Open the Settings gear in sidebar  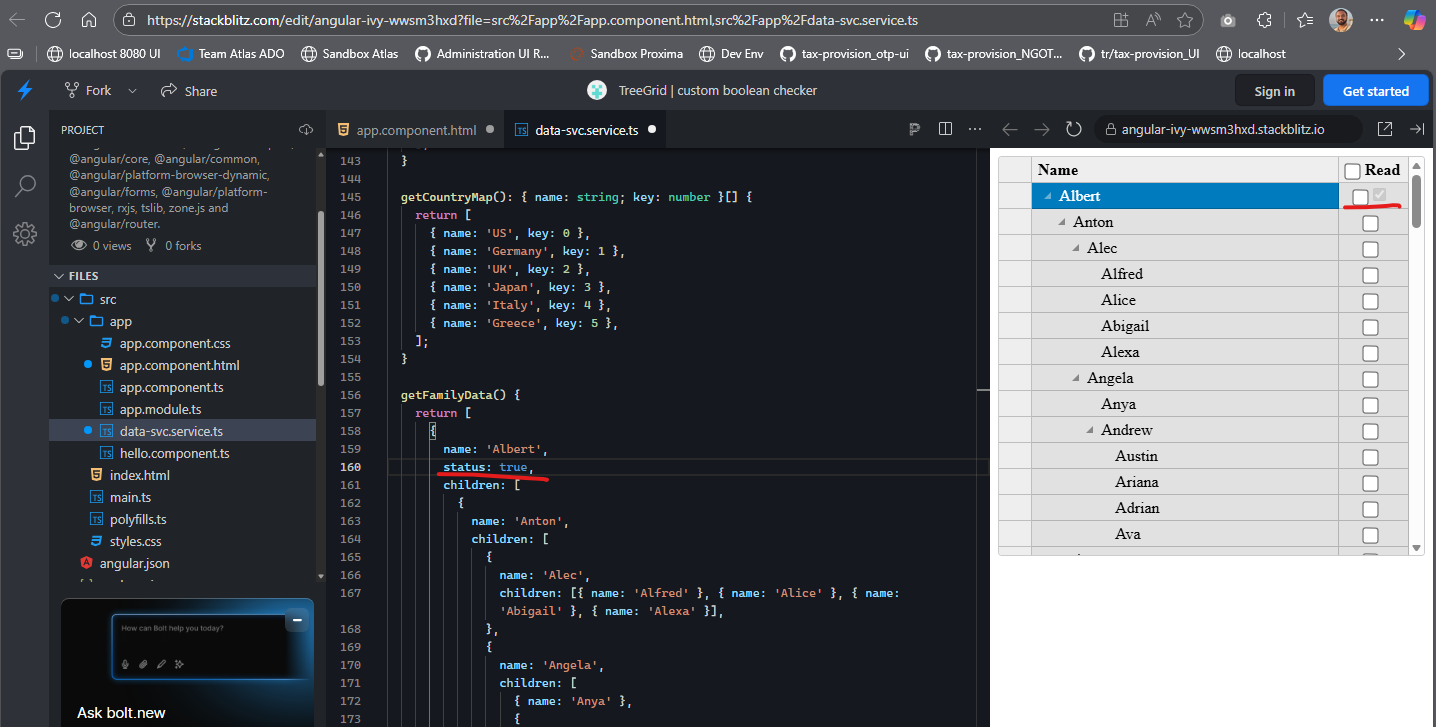[25, 234]
